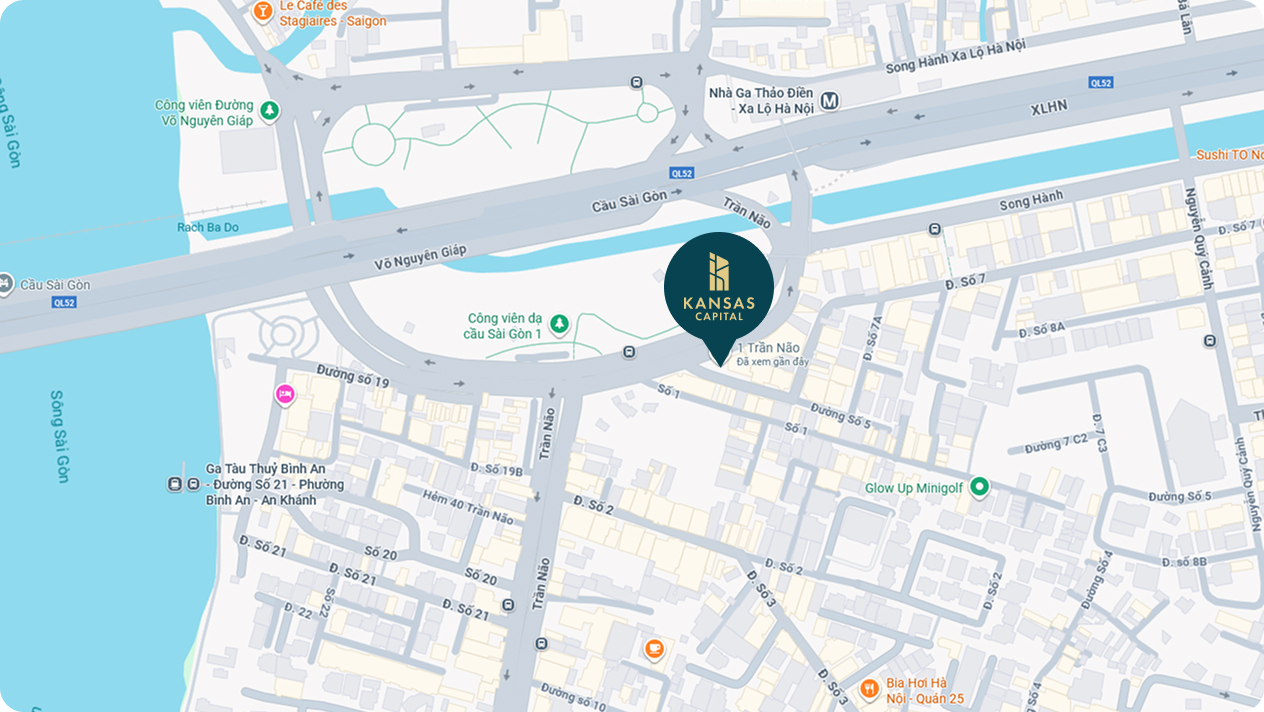
Task: Click the Bia Hơi Hà Nội restaurant icon
Action: 869,689
